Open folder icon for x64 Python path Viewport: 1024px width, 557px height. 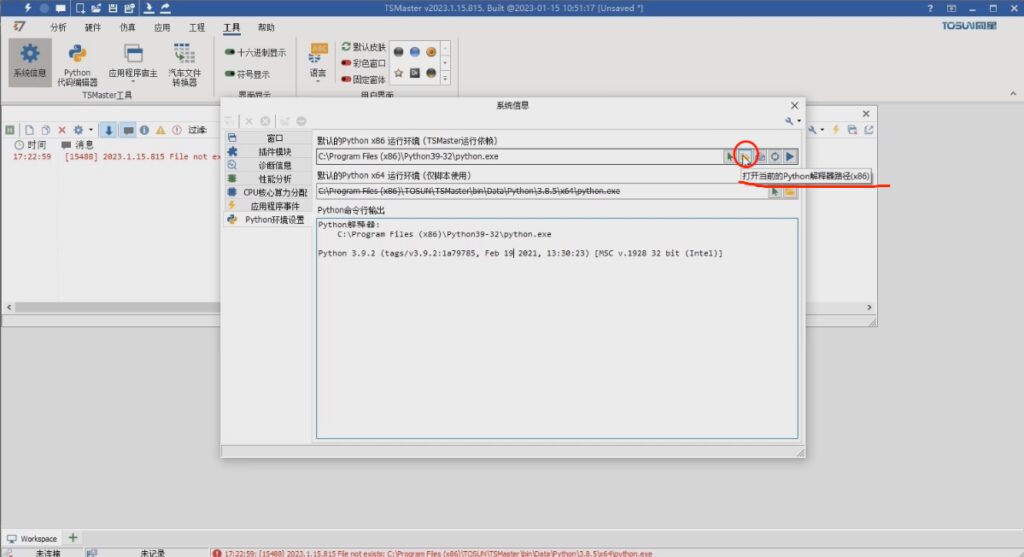tap(789, 191)
